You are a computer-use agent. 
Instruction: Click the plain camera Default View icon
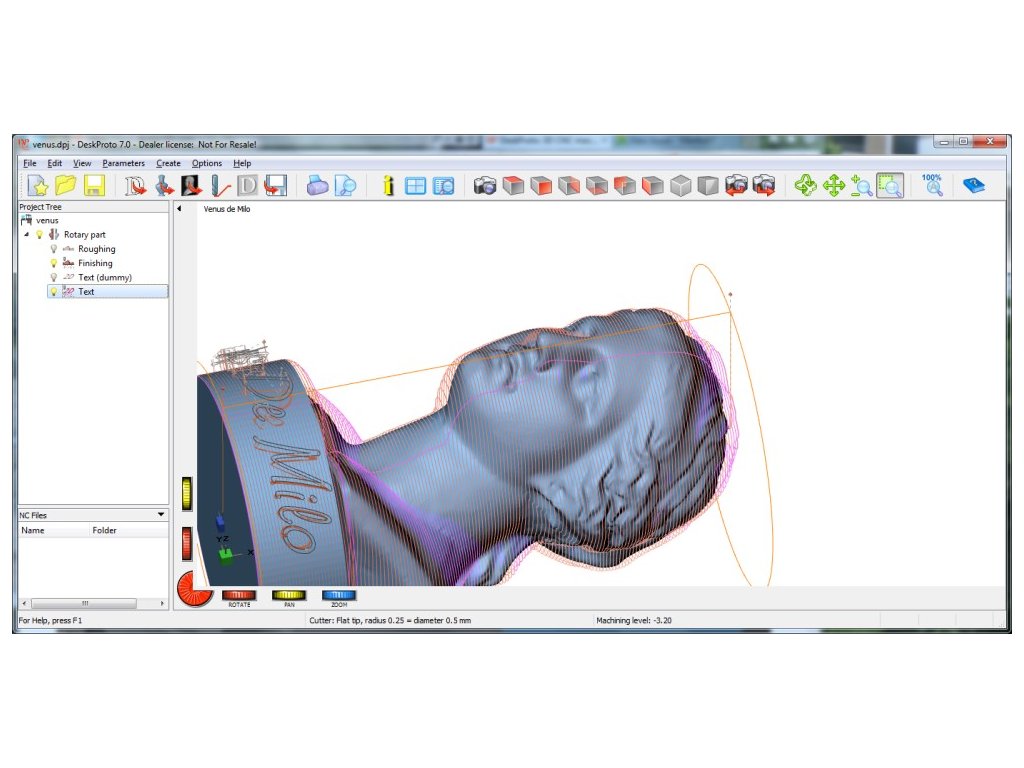[x=485, y=186]
